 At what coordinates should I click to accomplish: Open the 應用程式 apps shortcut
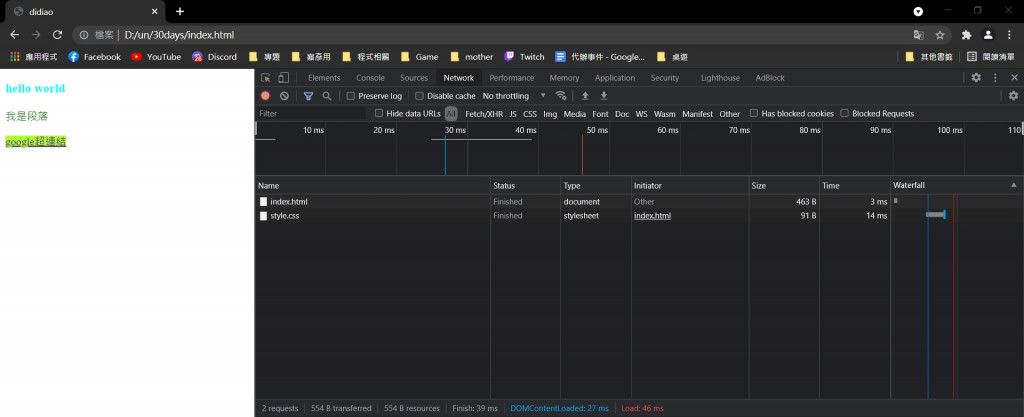pos(34,57)
